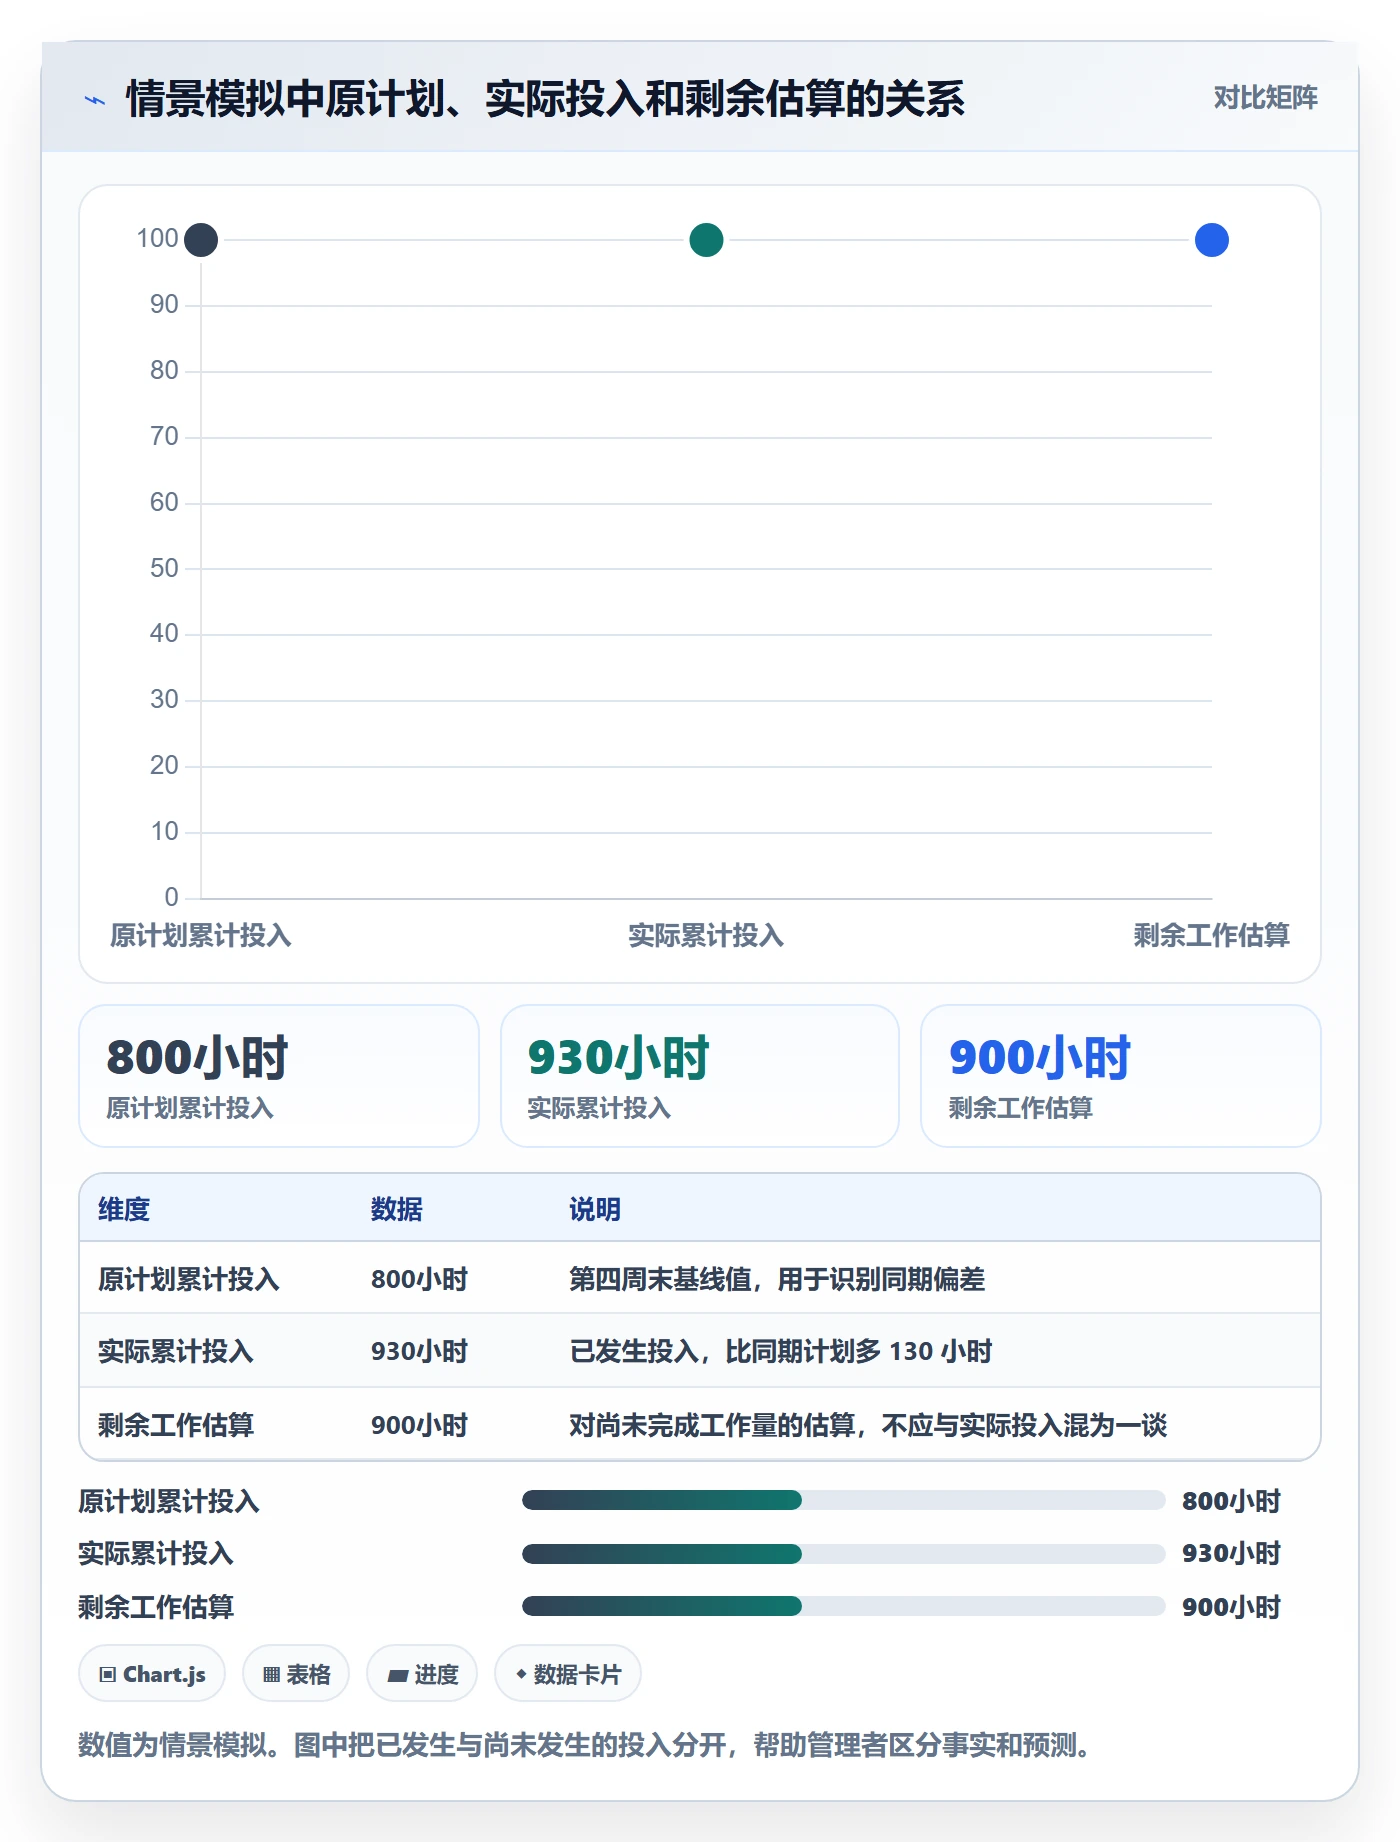Click the 数据卡片 tag chip
This screenshot has width=1400, height=1842.
568,1674
